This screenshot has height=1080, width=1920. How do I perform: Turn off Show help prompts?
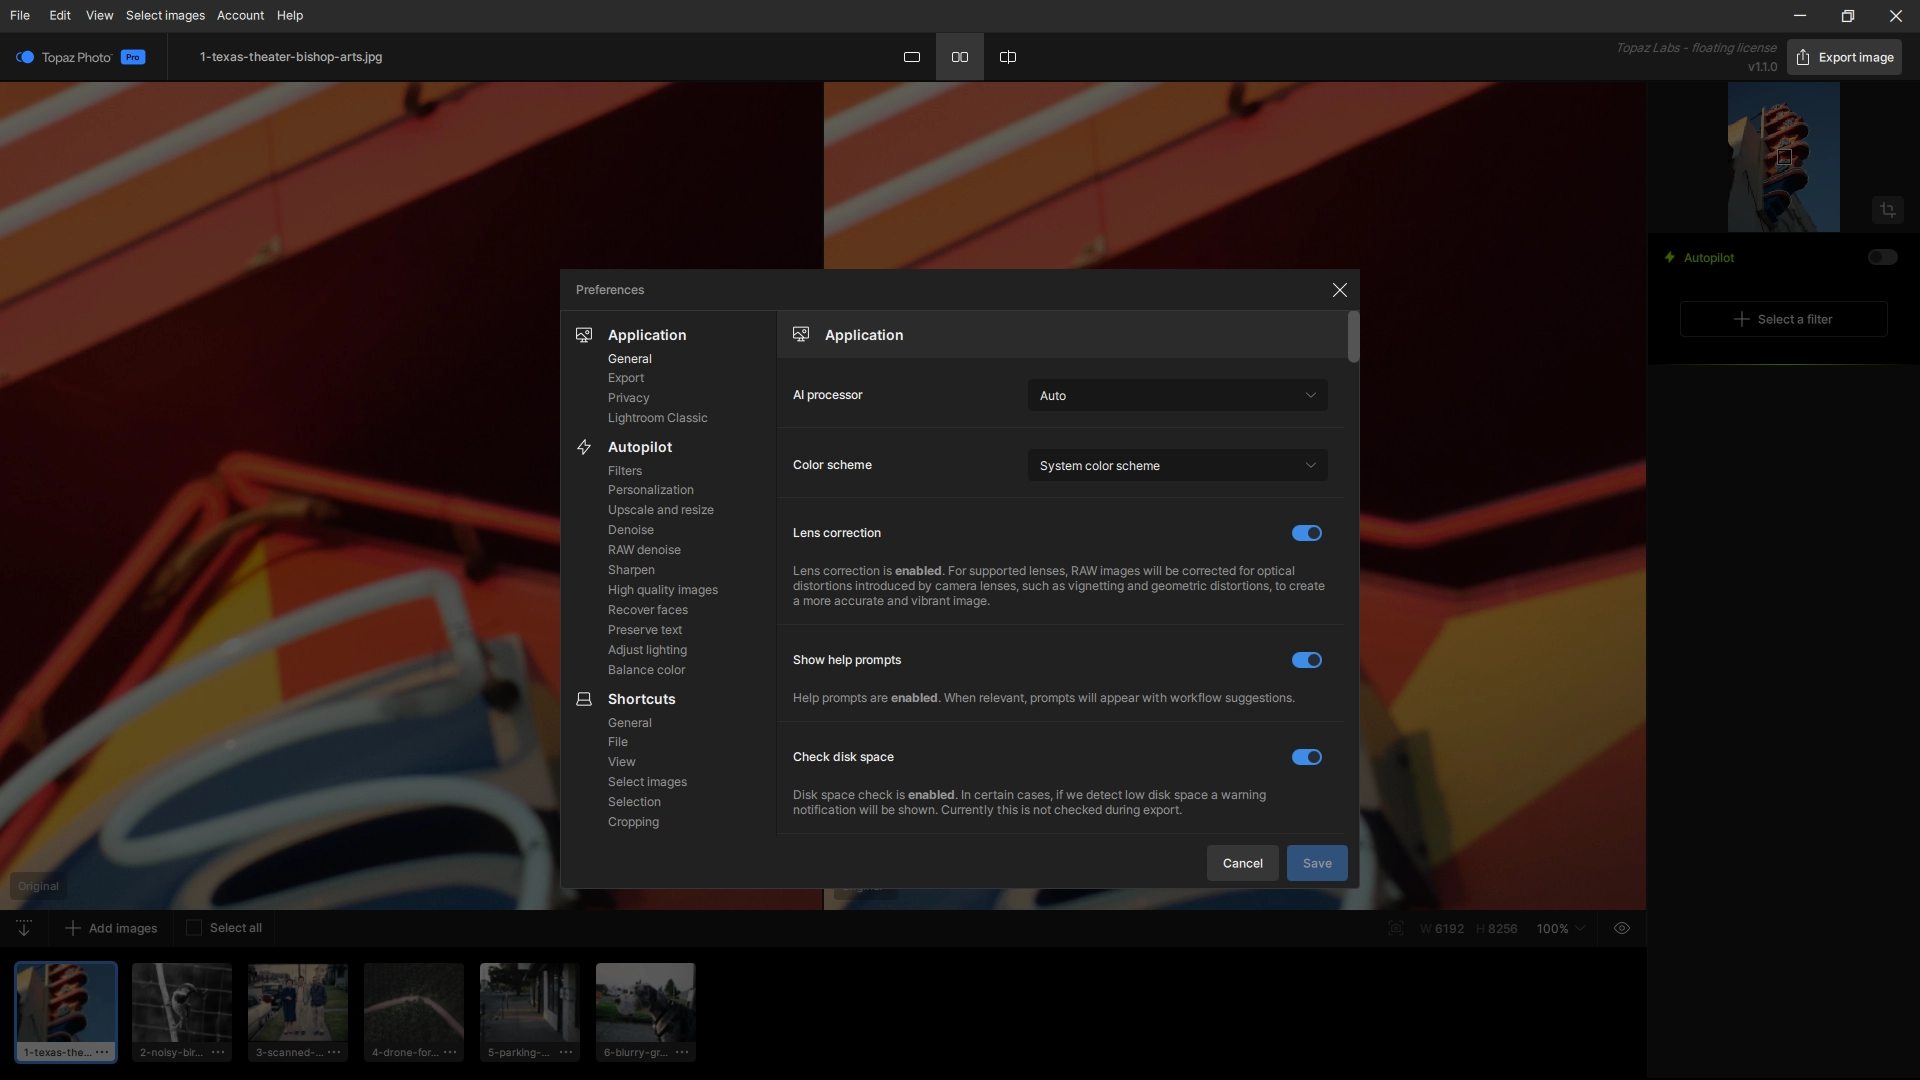pyautogui.click(x=1306, y=660)
